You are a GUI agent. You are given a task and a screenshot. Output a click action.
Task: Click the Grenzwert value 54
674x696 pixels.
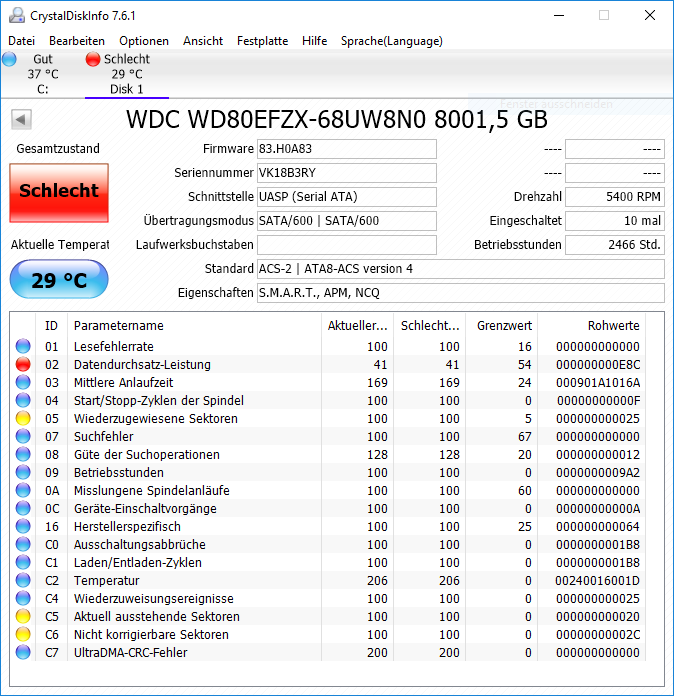[524, 364]
